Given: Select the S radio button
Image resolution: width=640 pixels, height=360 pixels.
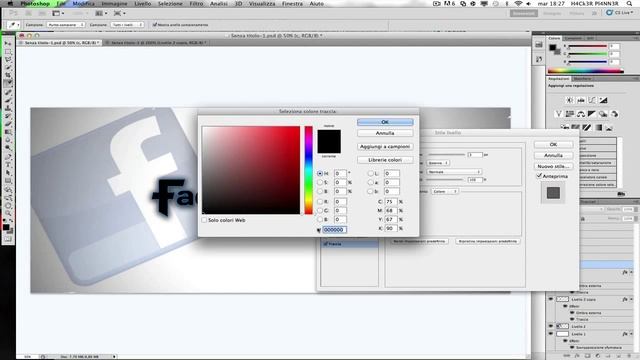Looking at the screenshot, I should [x=320, y=182].
